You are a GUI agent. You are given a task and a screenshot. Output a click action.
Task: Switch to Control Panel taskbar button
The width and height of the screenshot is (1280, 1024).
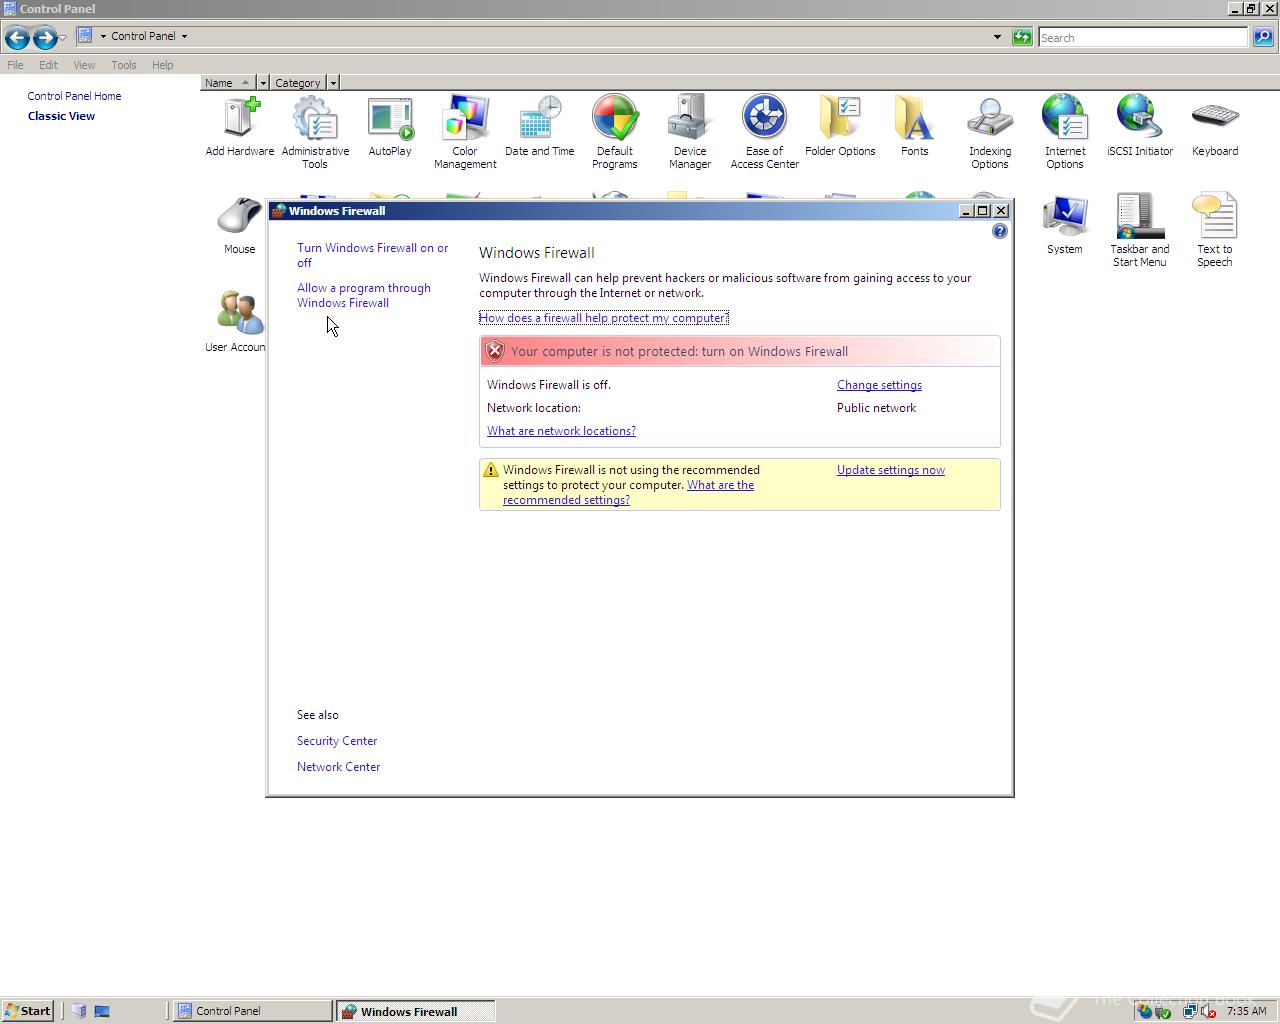coord(252,1011)
